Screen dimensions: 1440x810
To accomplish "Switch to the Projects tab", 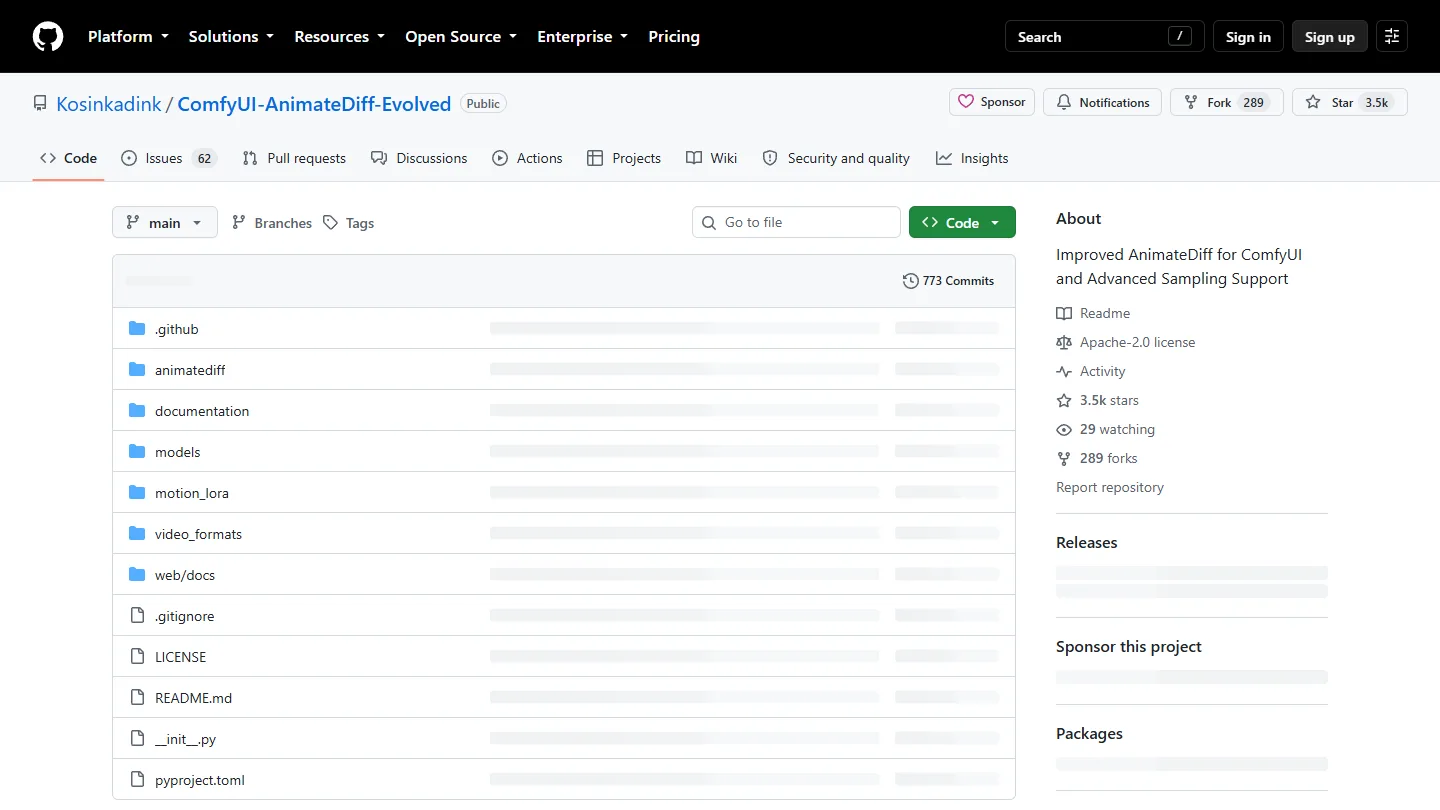I will (x=624, y=158).
